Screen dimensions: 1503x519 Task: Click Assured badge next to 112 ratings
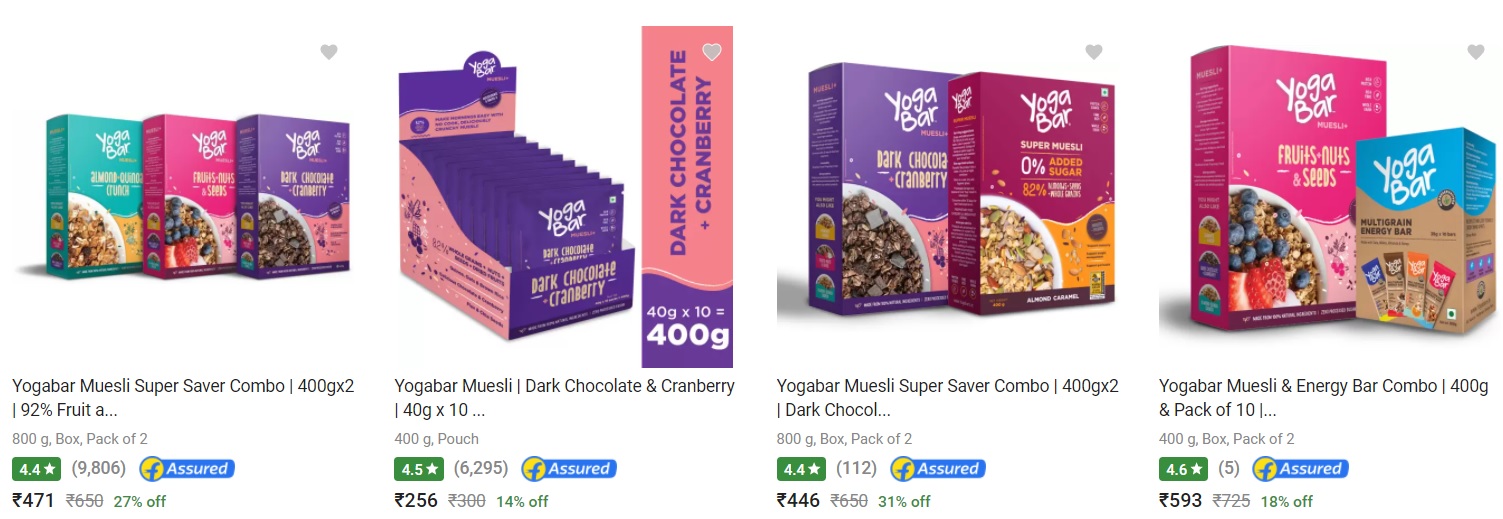tap(938, 468)
